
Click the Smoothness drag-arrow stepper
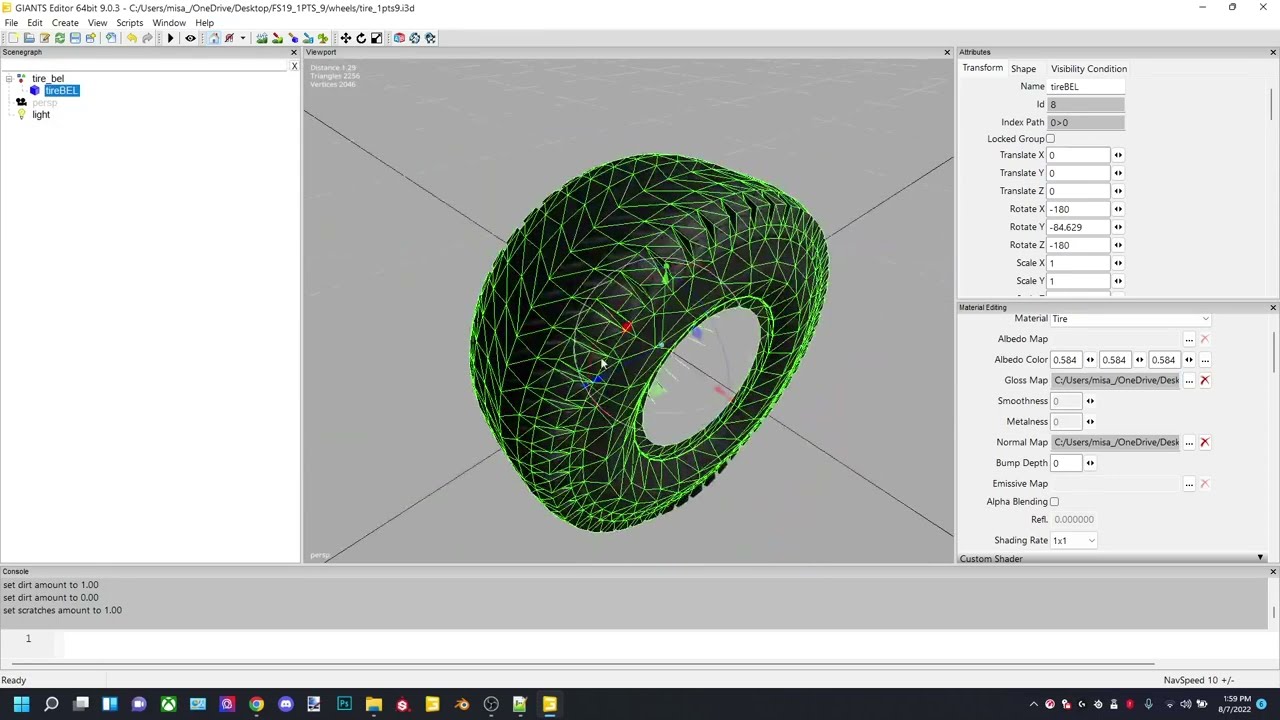pyautogui.click(x=1090, y=401)
